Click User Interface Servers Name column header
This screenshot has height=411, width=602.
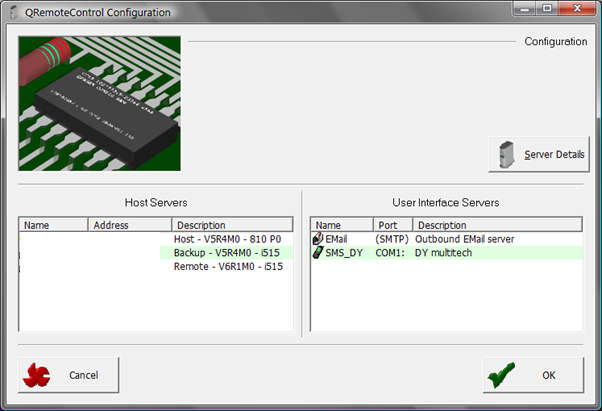pyautogui.click(x=341, y=225)
